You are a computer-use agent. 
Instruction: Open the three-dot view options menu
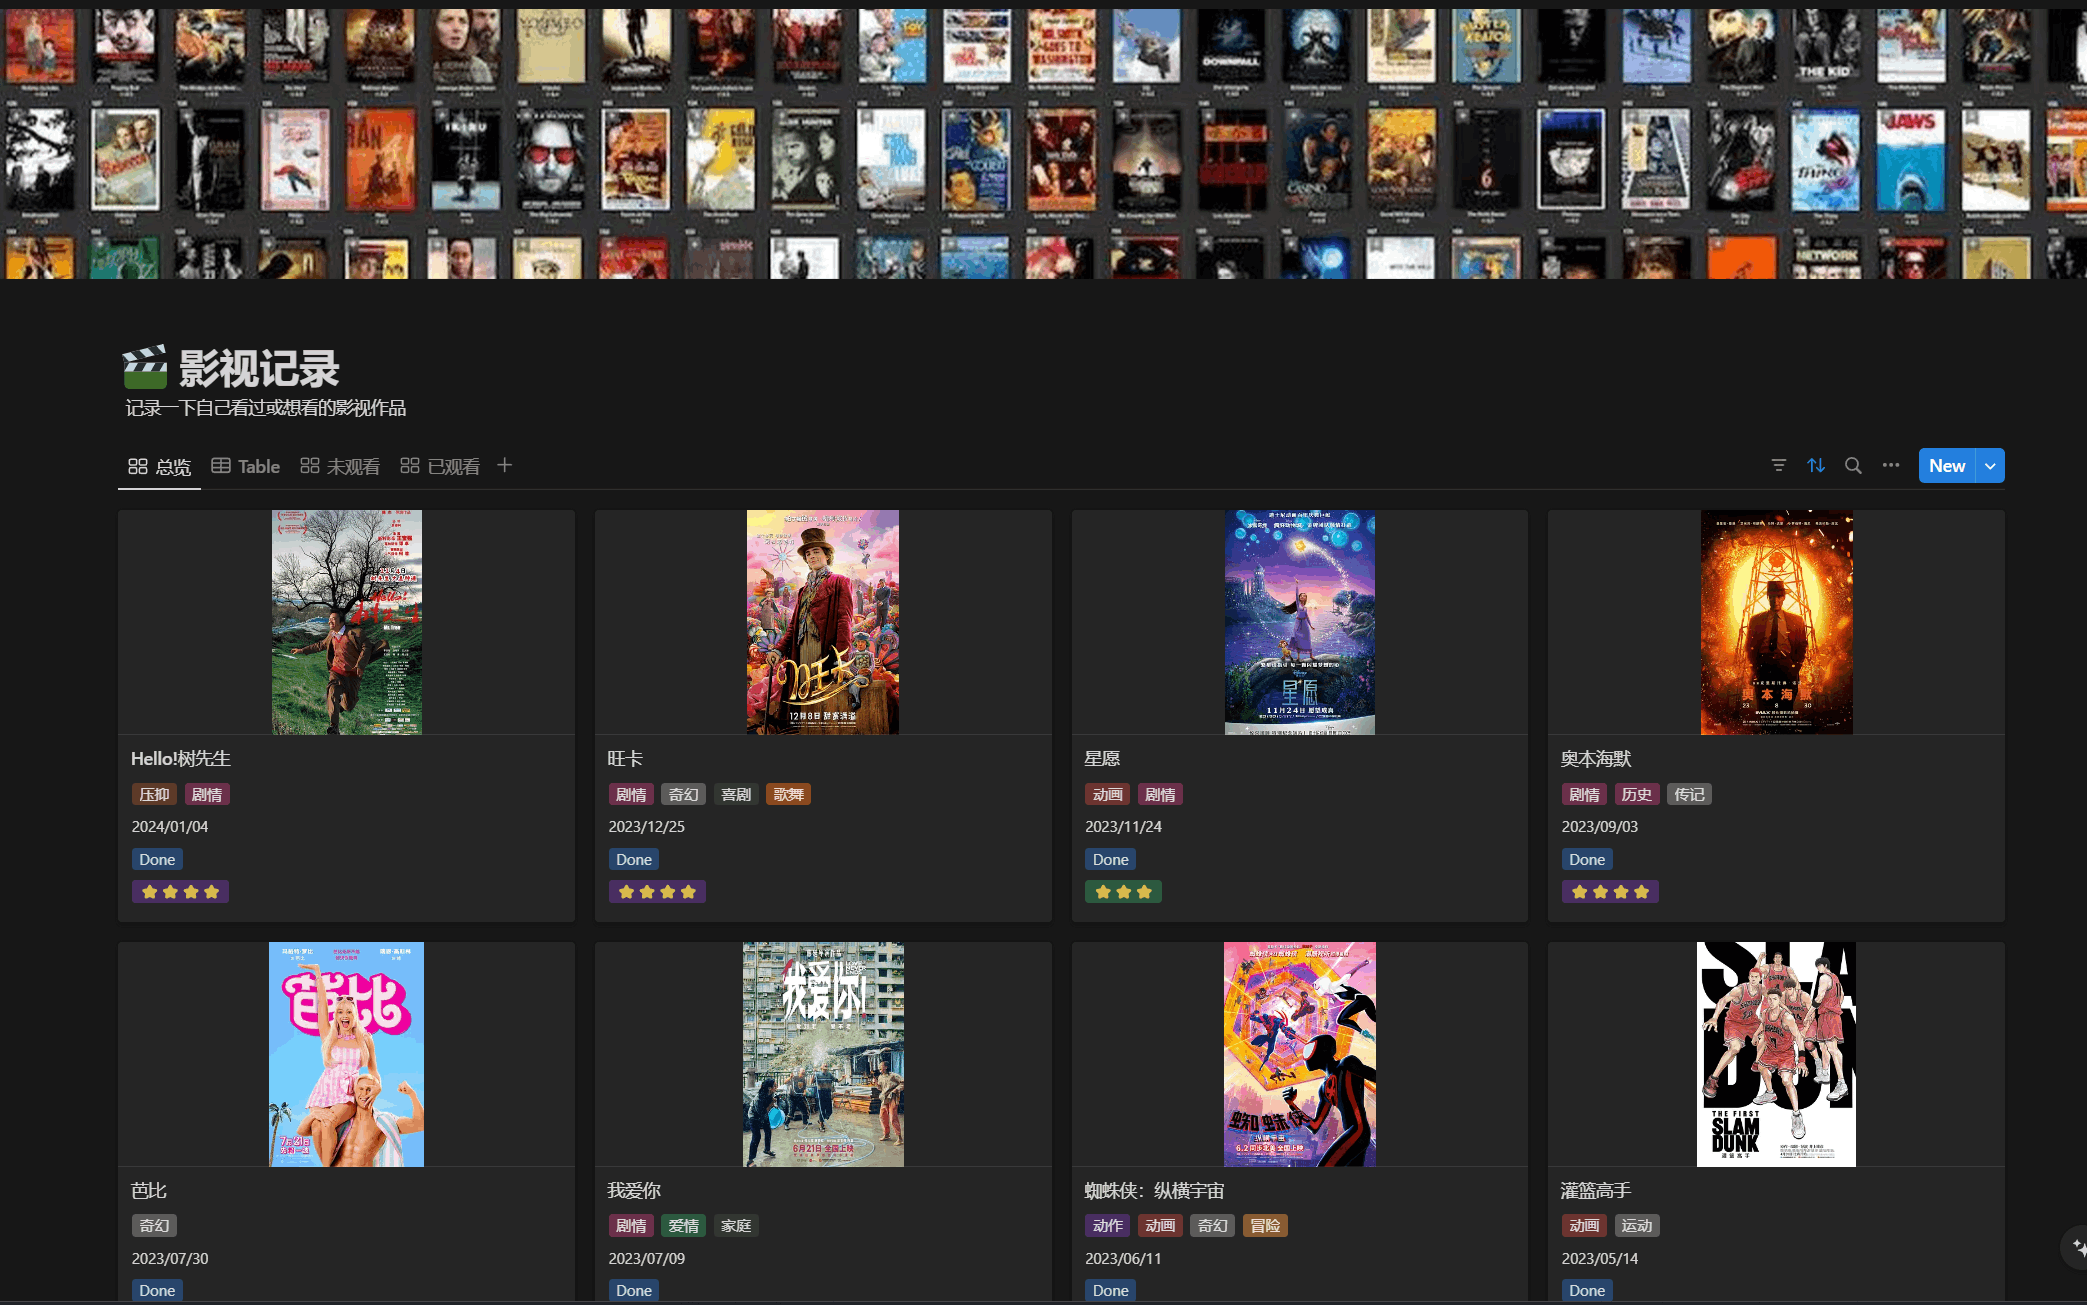pos(1890,466)
